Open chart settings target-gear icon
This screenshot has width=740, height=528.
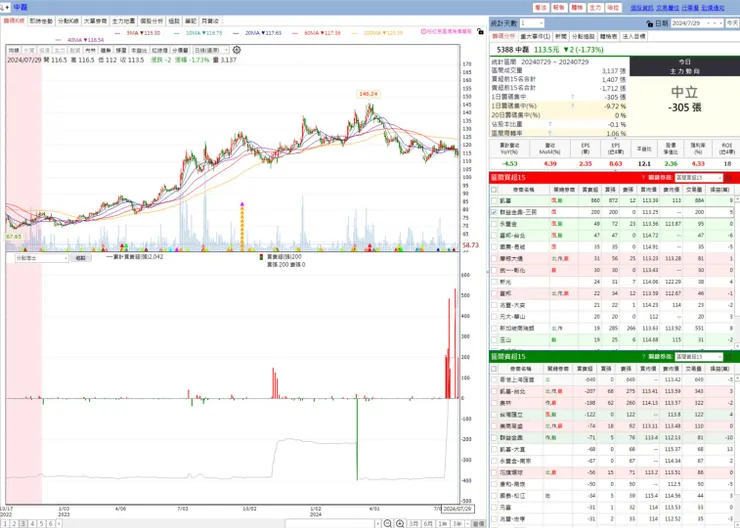point(237,50)
